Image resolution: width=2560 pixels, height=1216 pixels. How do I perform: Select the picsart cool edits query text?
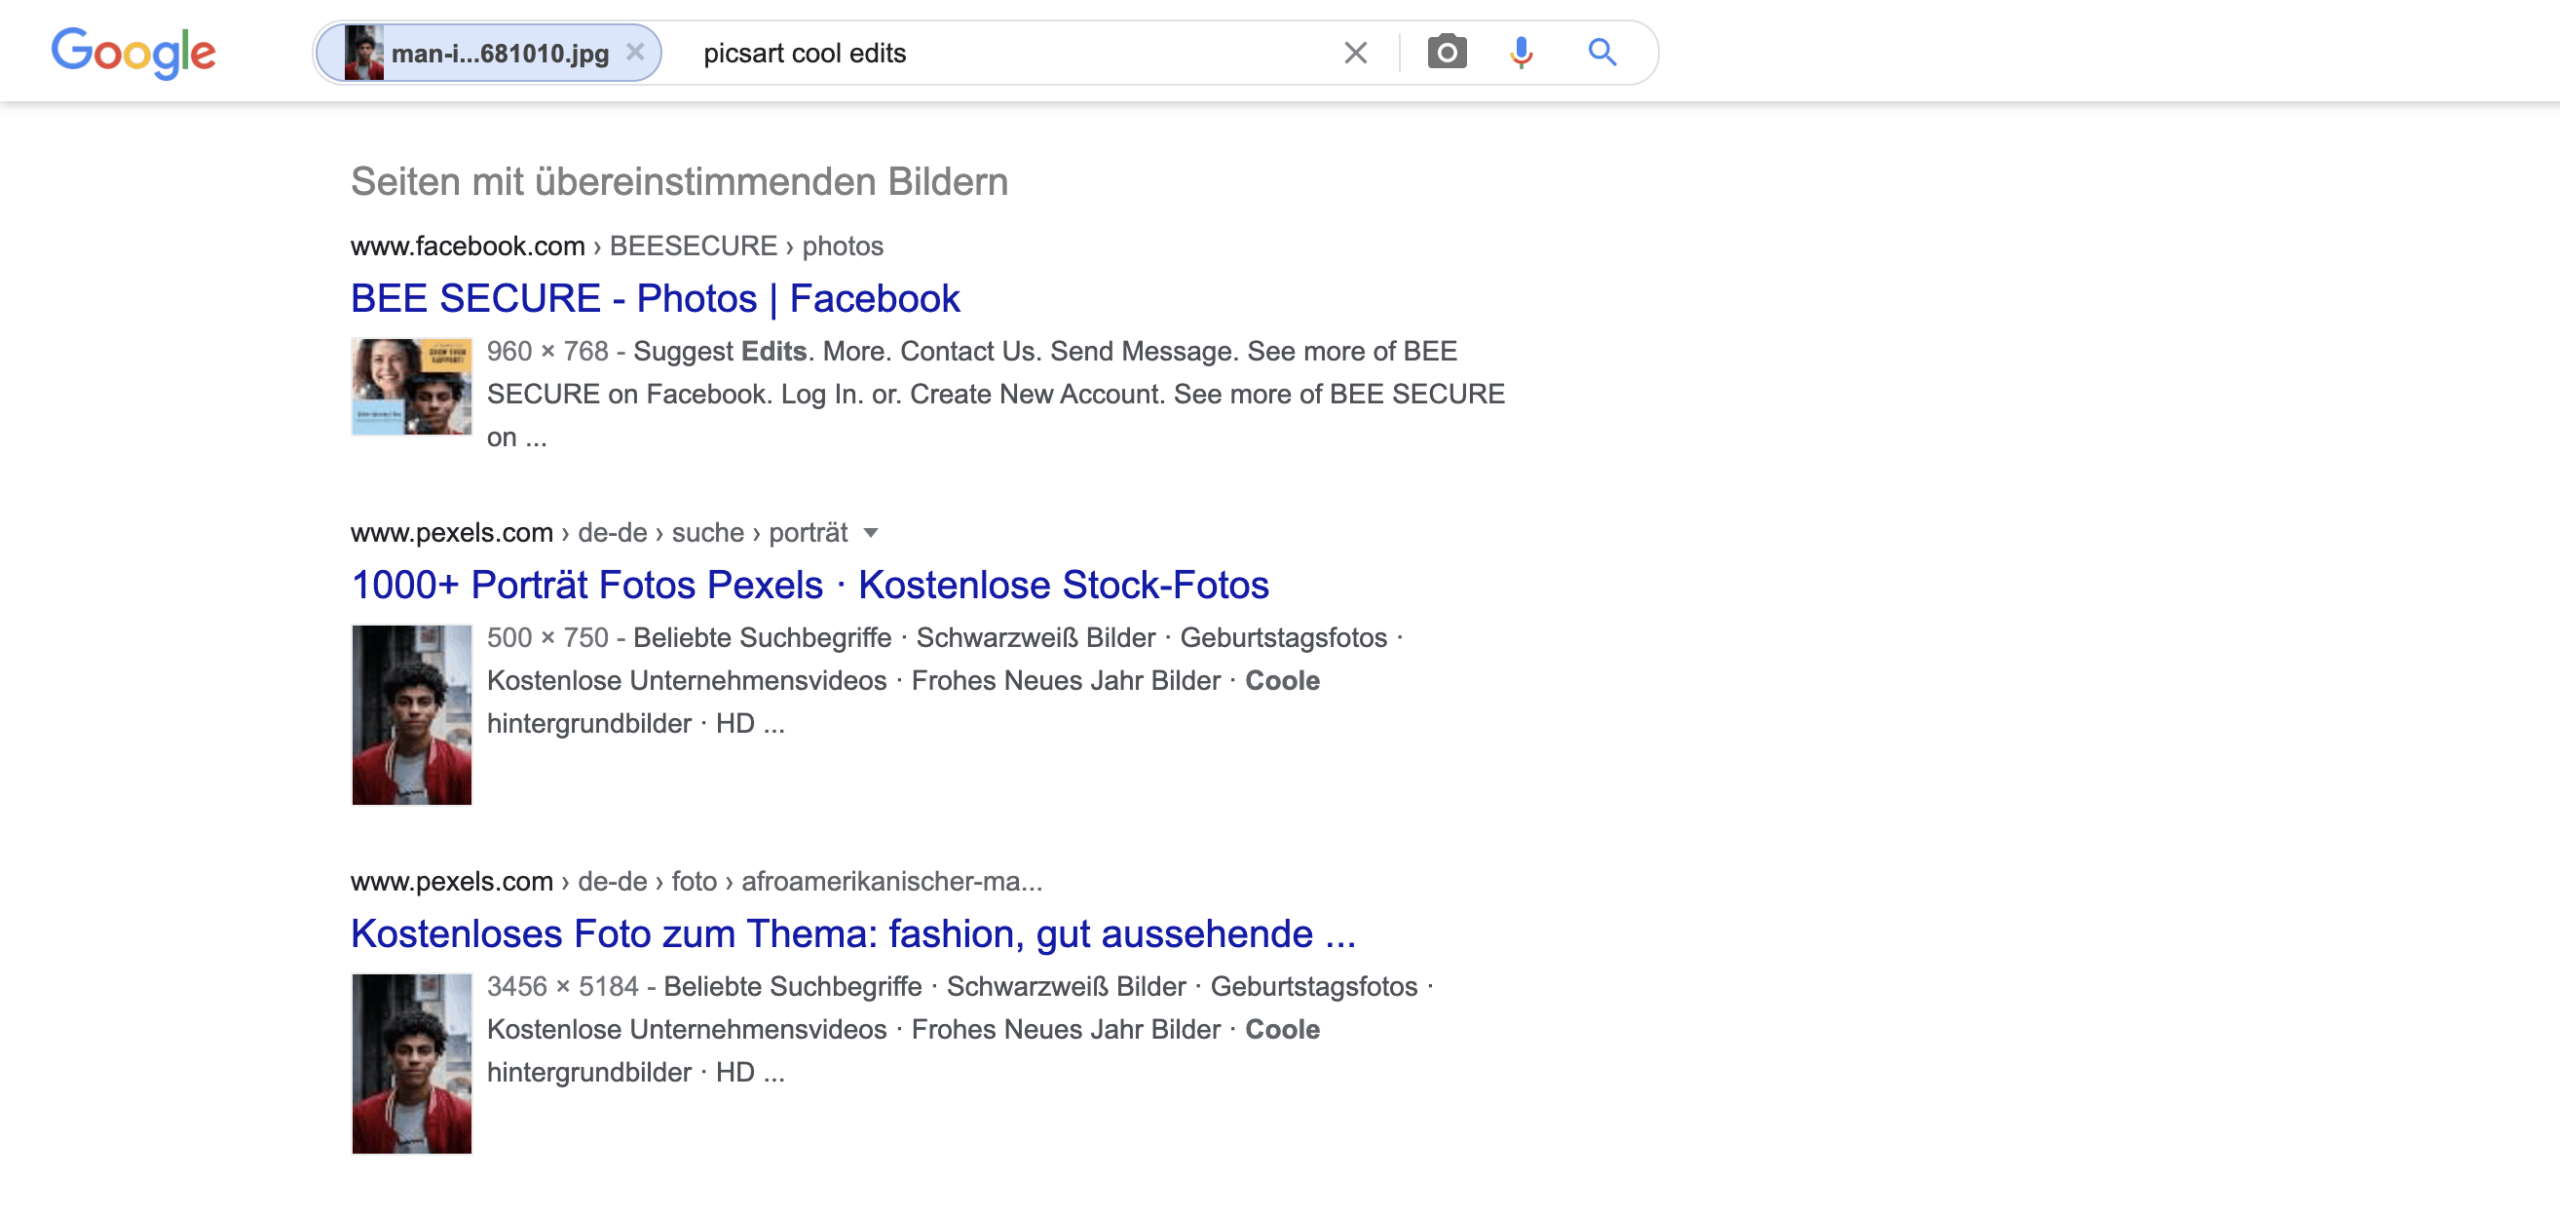804,52
